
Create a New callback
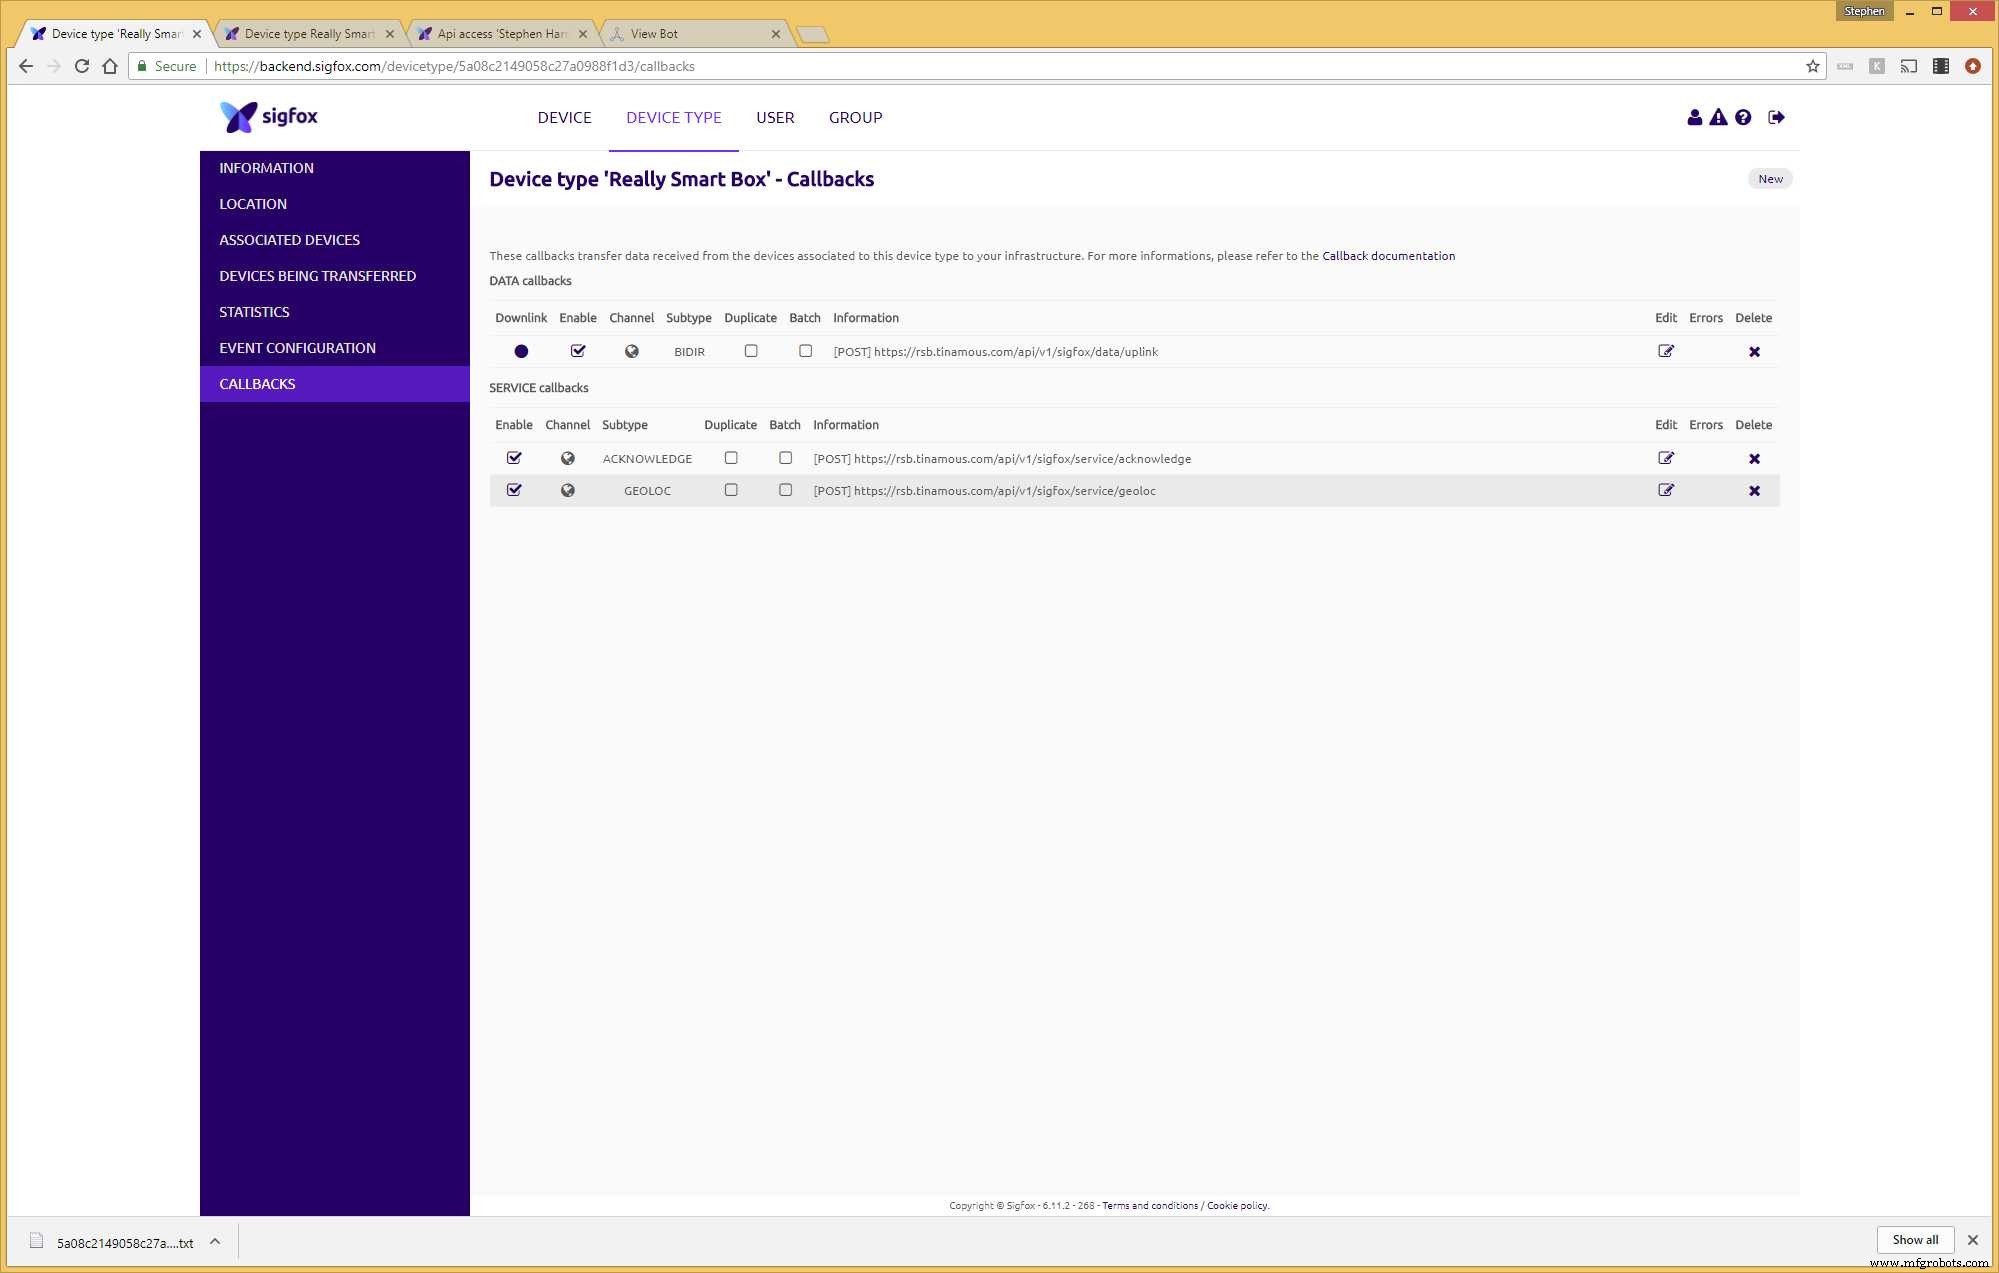coord(1769,179)
